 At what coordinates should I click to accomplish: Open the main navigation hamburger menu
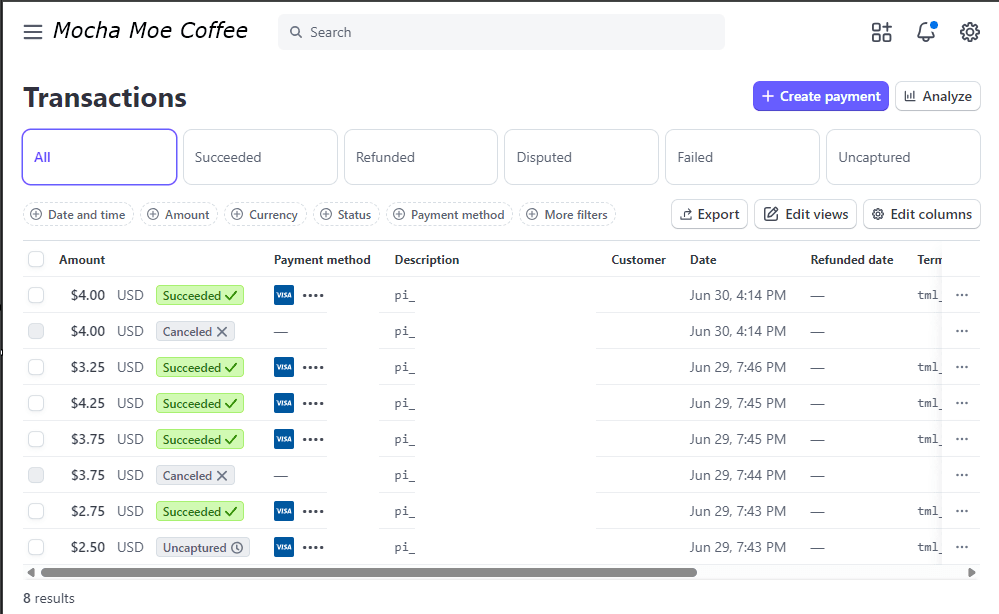(x=33, y=31)
